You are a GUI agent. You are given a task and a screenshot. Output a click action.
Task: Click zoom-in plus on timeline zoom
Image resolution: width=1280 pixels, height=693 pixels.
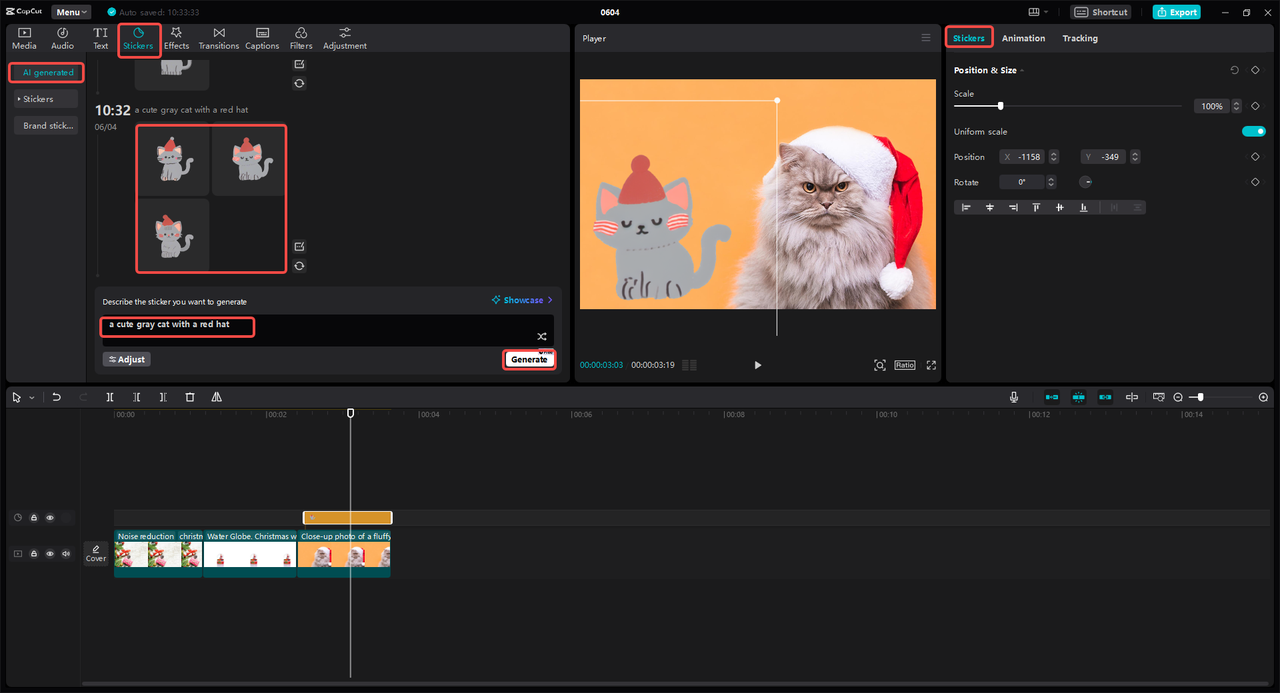coord(1263,397)
